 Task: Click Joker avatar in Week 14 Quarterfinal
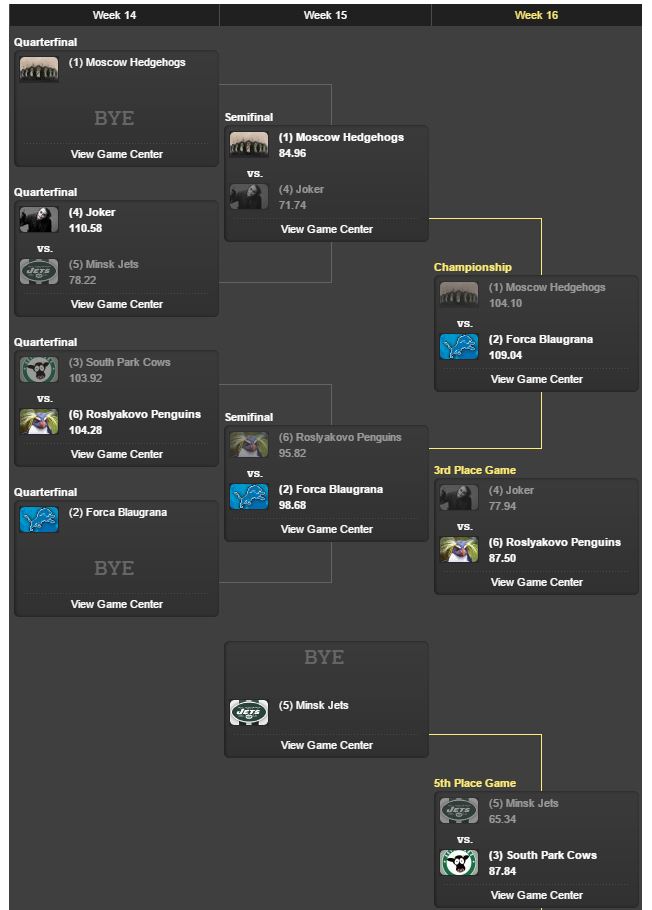(39, 219)
